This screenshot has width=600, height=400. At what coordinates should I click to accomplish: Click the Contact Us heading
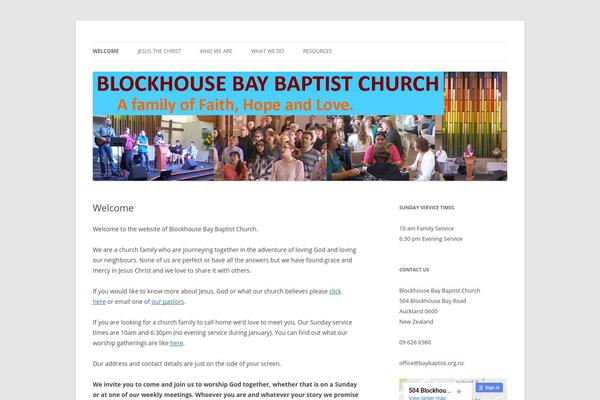click(x=414, y=269)
